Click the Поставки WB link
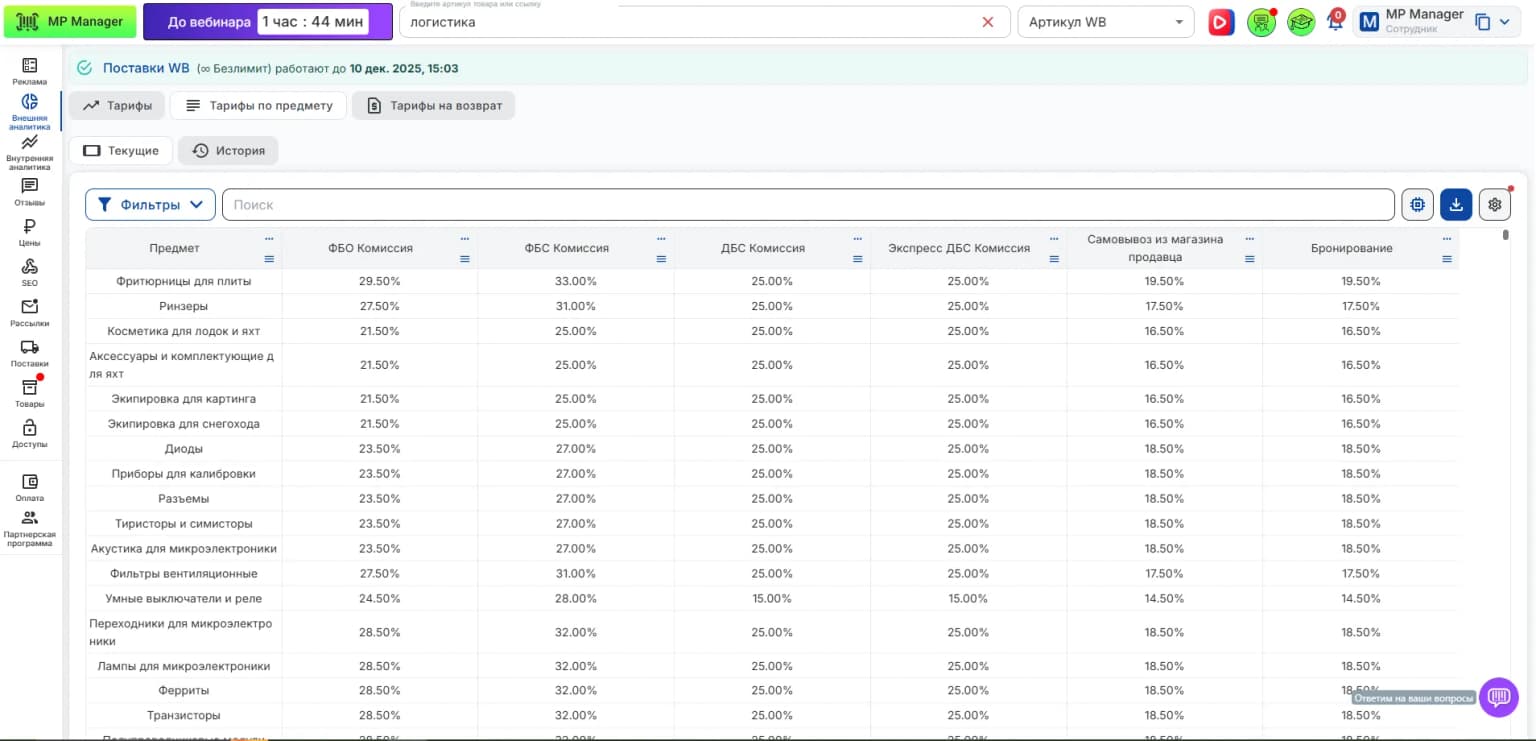This screenshot has height=741, width=1536. tap(146, 68)
